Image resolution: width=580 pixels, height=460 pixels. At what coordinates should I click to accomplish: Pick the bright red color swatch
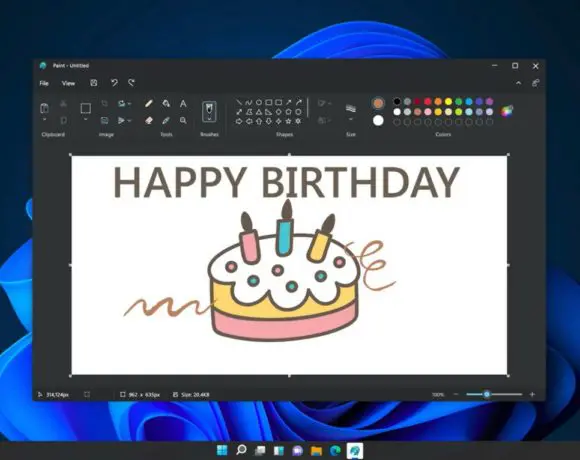[x=428, y=101]
